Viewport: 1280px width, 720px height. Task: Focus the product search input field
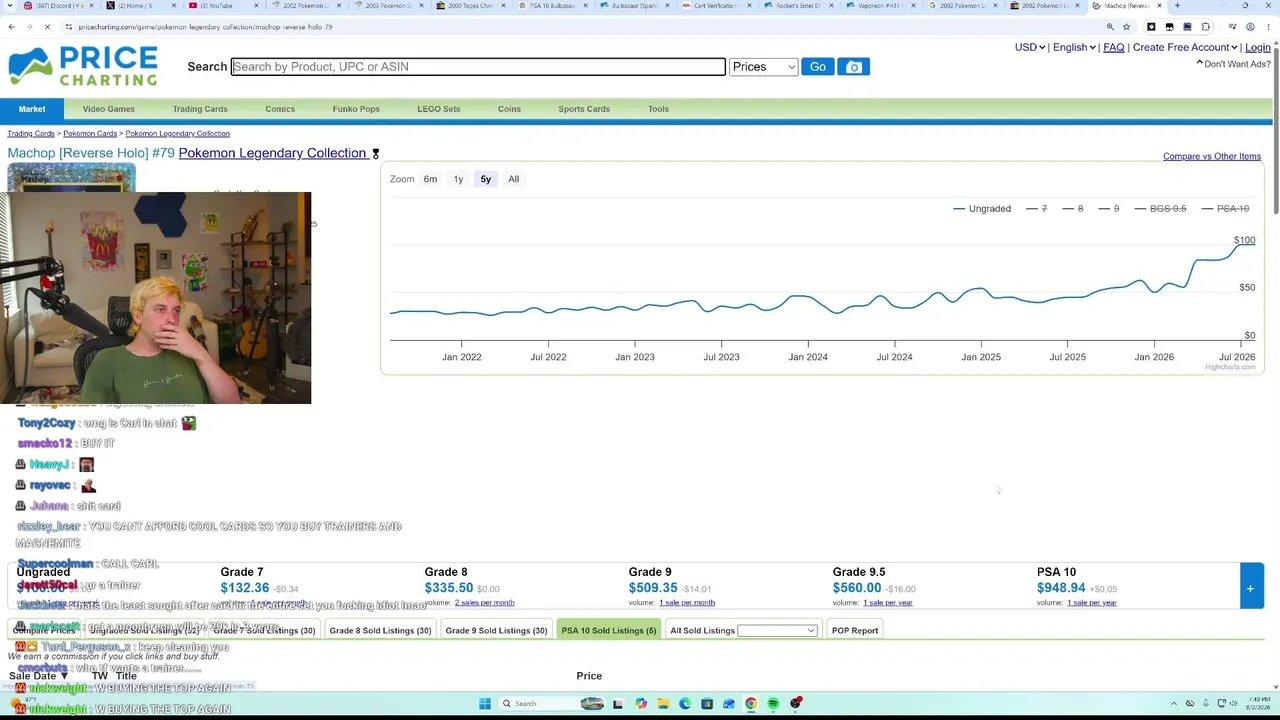[478, 67]
